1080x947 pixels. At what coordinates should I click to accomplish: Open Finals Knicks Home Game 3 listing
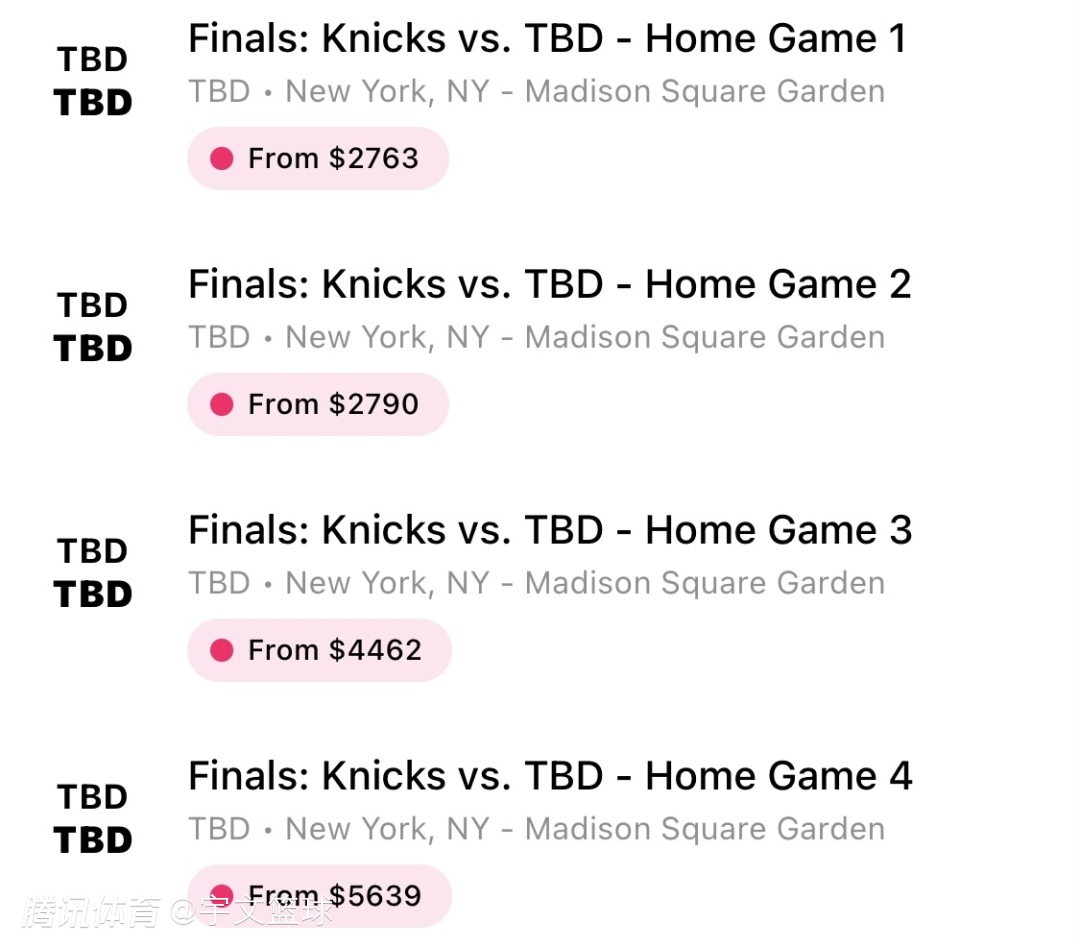coord(550,530)
